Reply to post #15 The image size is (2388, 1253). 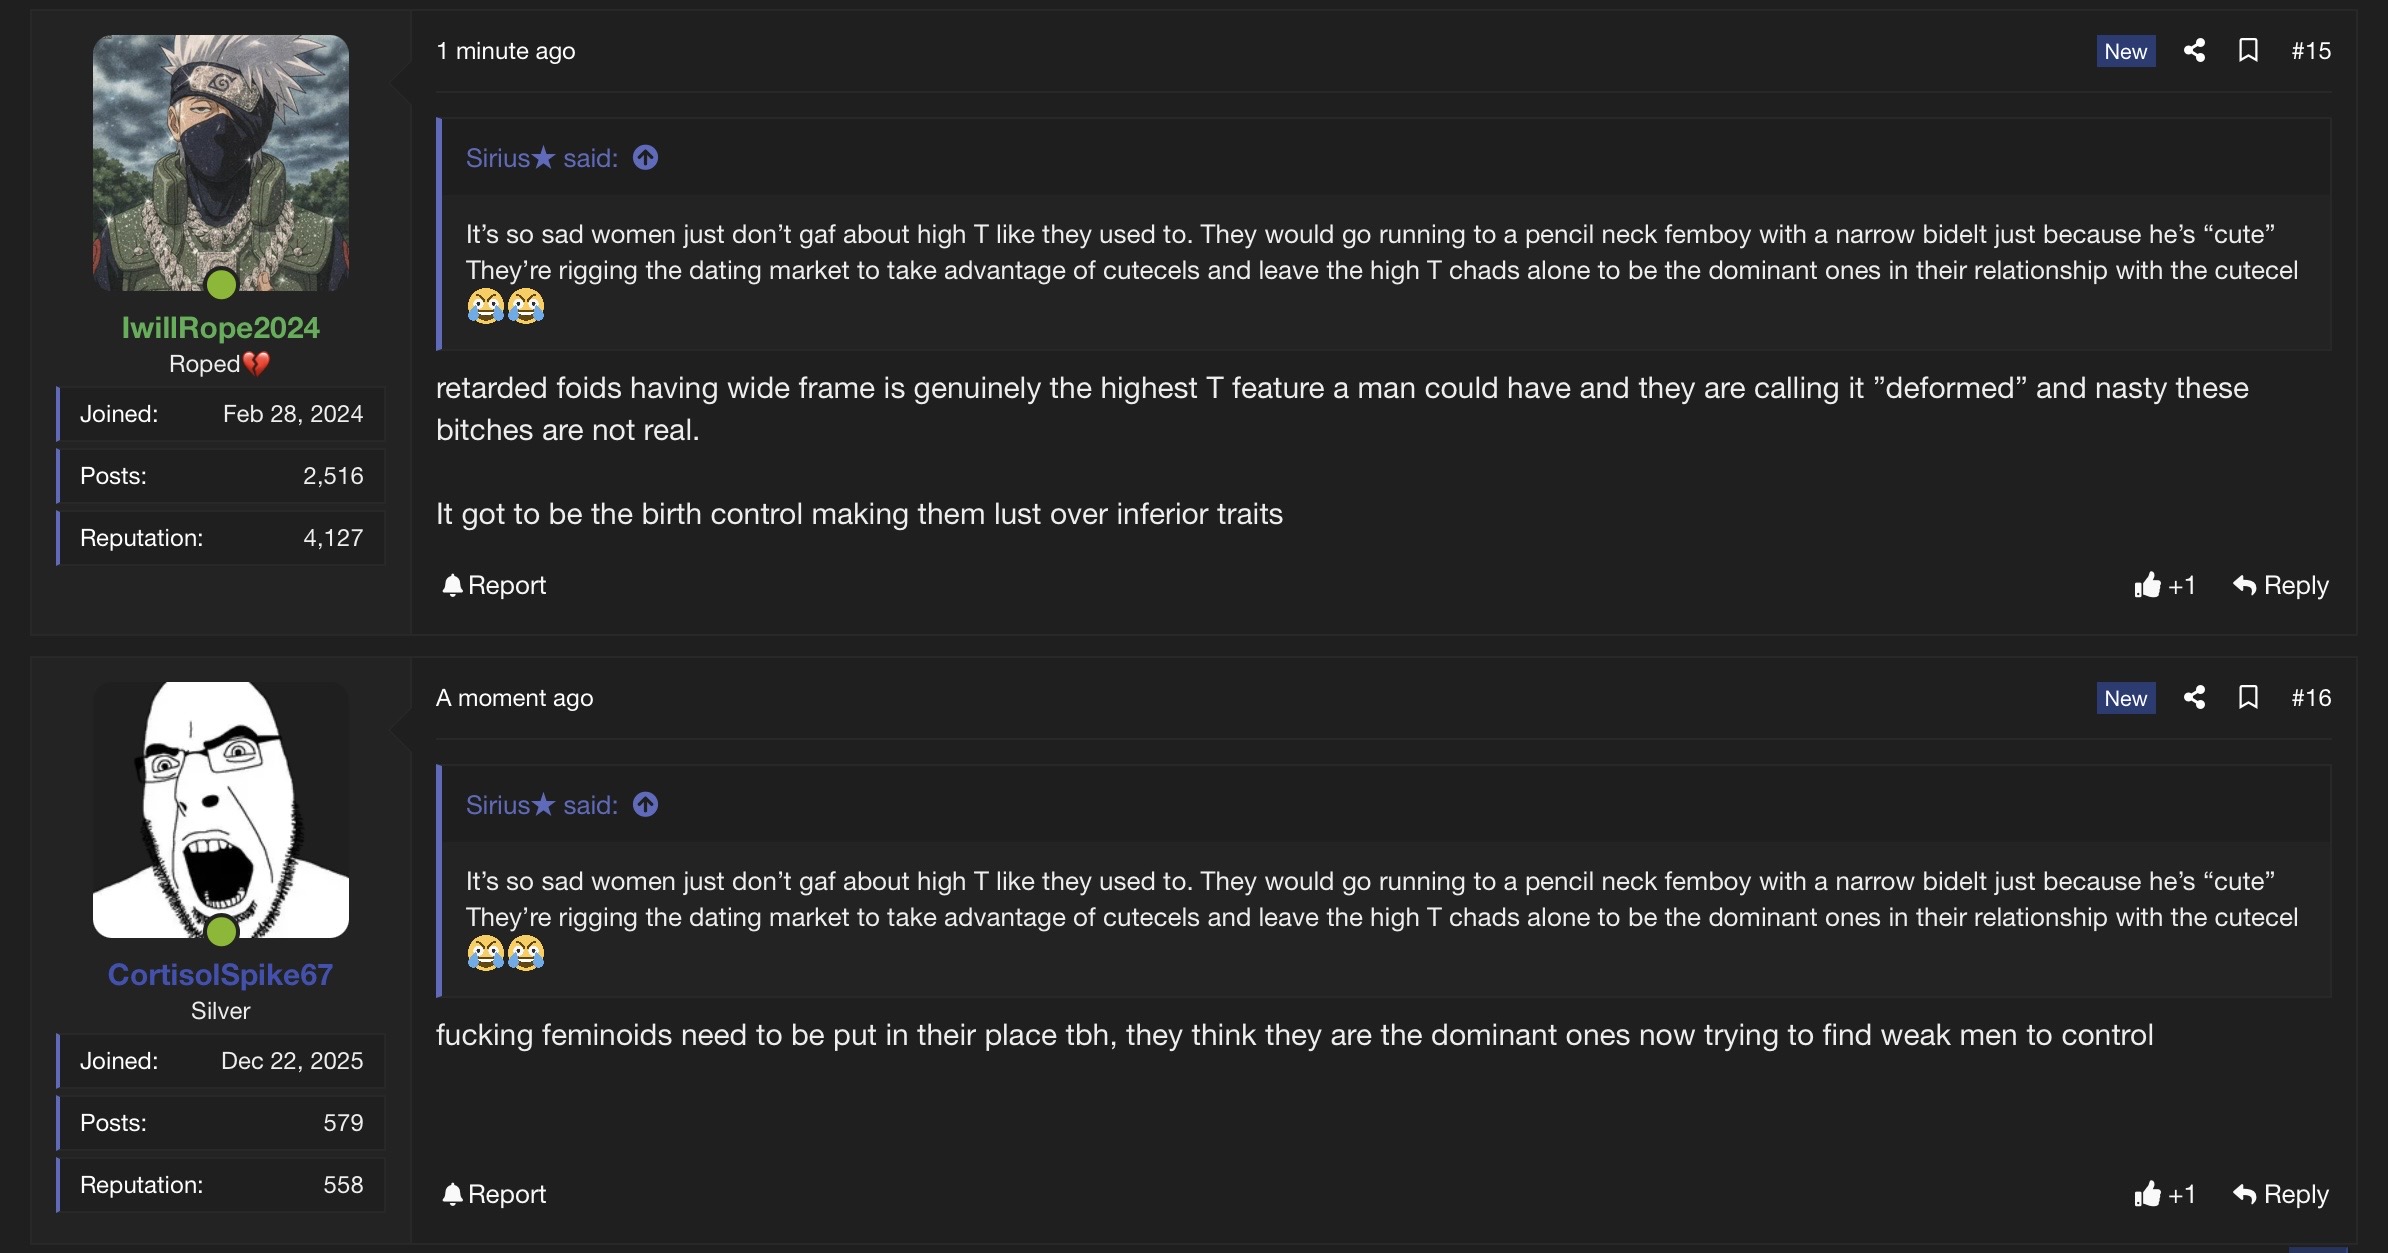click(x=2281, y=586)
